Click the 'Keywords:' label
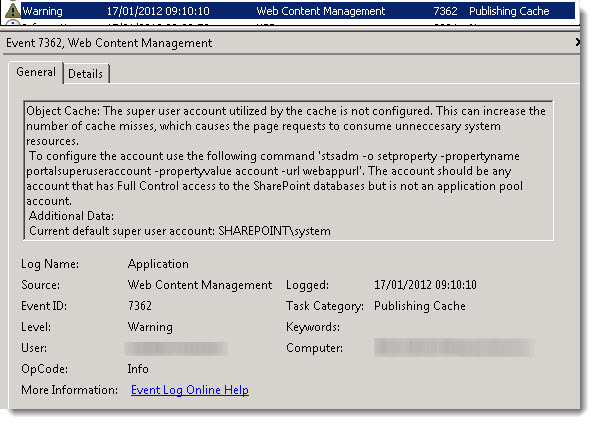The image size is (595, 424). (313, 327)
